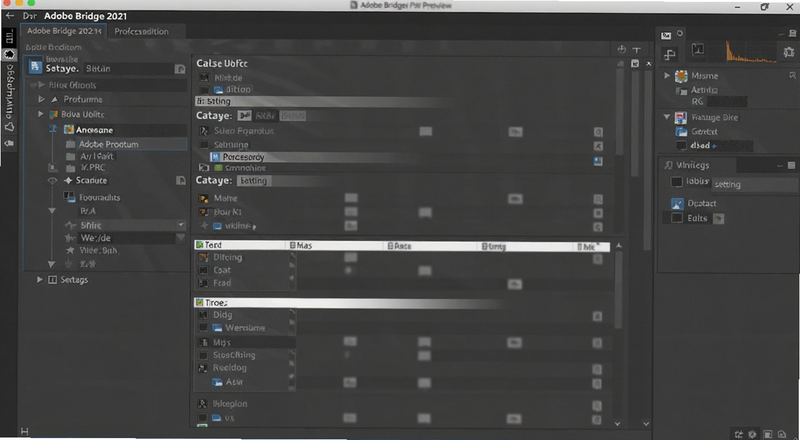
Task: Sort by the Terd column header
Action: (x=240, y=246)
